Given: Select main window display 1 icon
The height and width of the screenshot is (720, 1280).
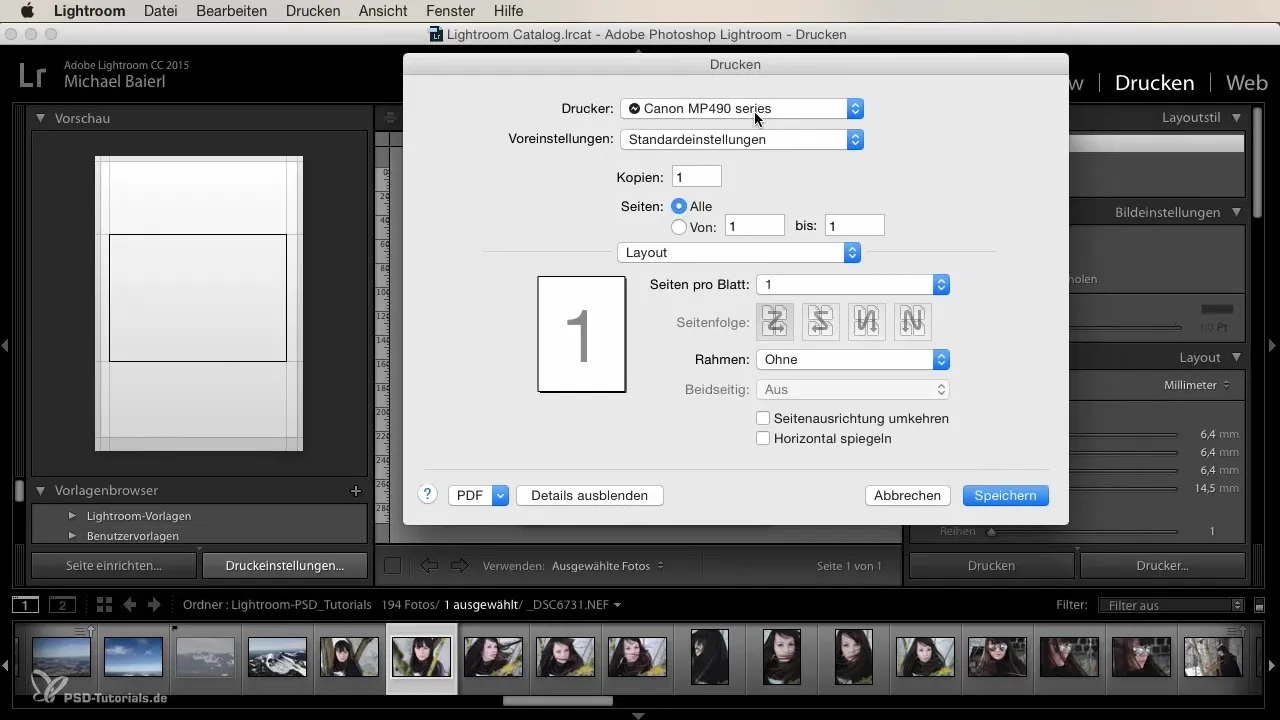Looking at the screenshot, I should [x=26, y=604].
